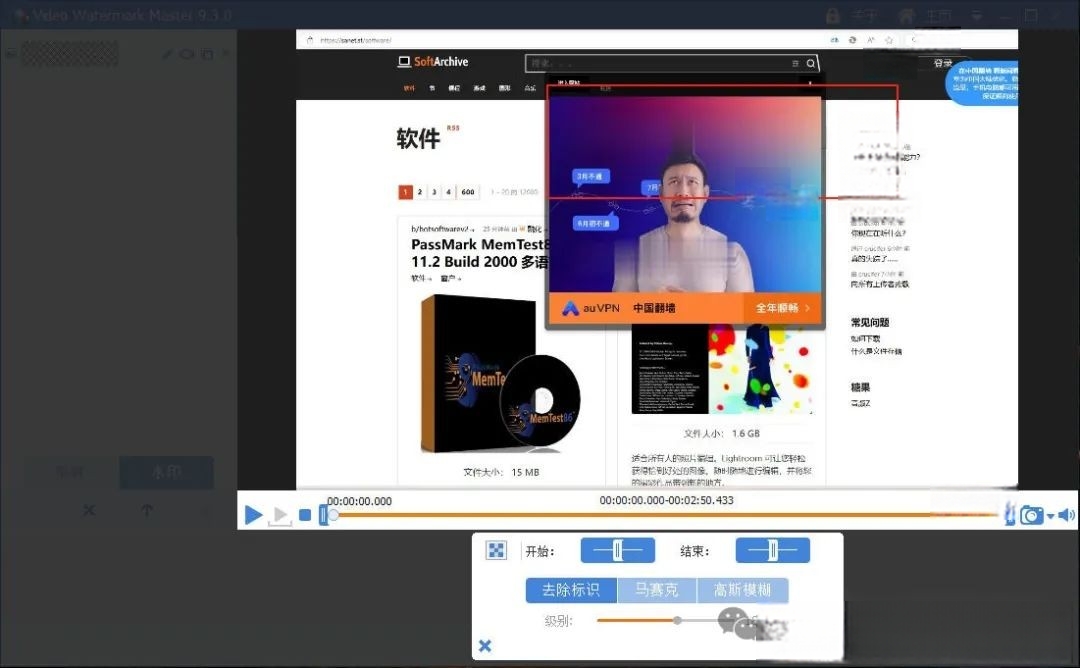This screenshot has width=1080, height=668.
Task: Click the 00:00:00.000-00:02:50.433 range label
Action: [x=666, y=500]
